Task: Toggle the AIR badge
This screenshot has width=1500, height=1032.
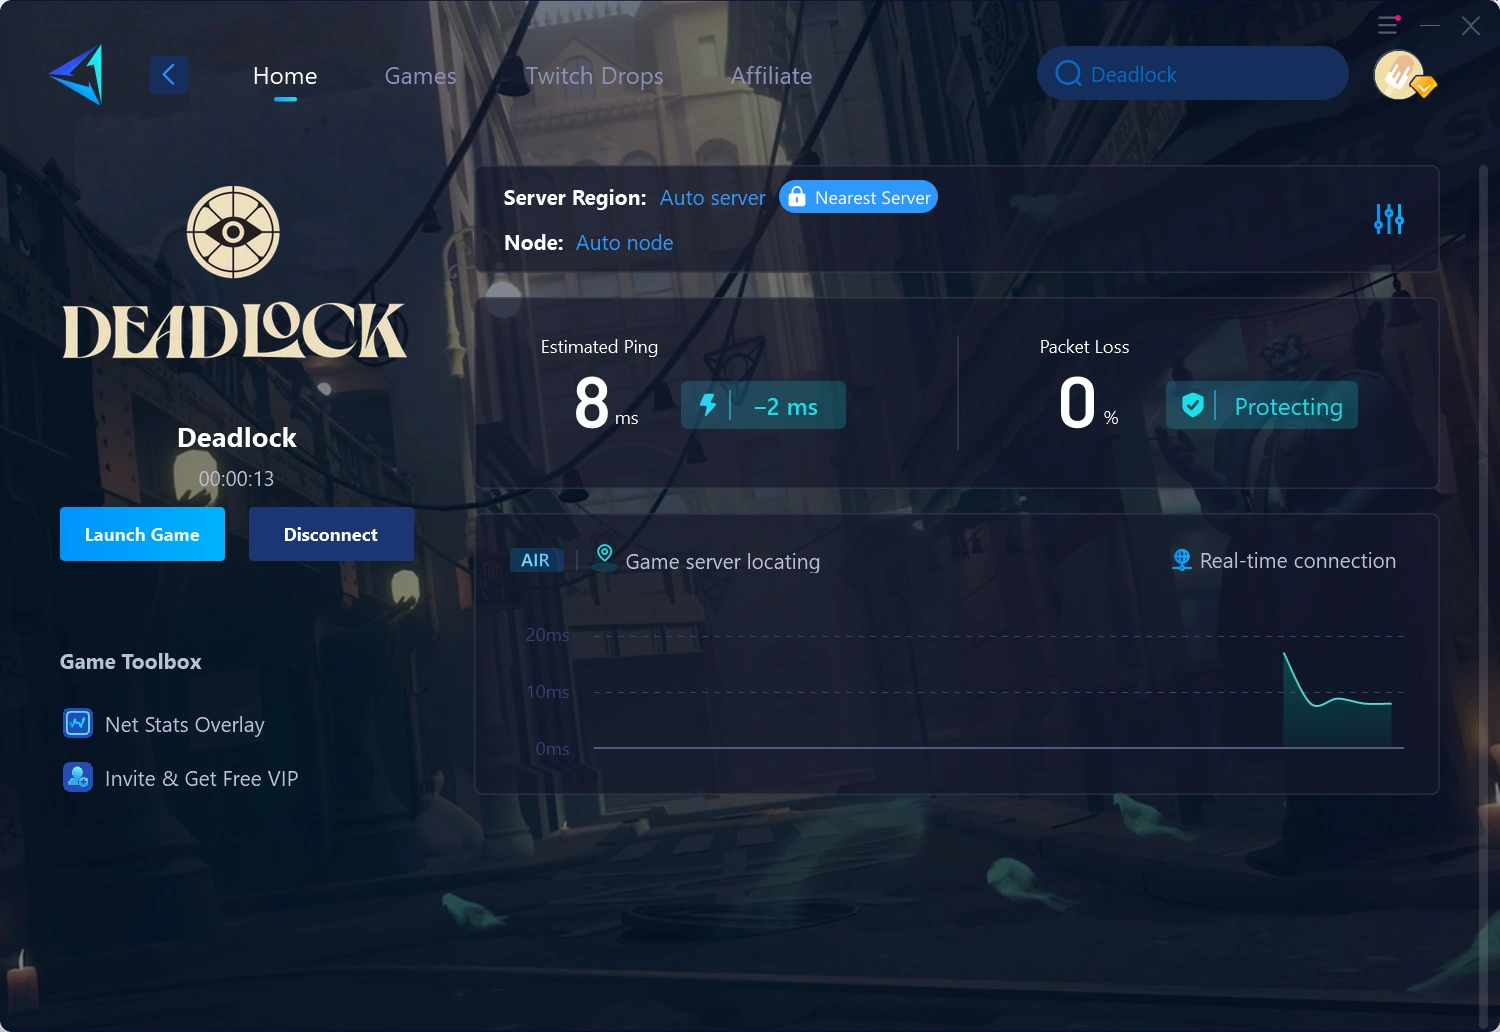Action: pos(536,560)
